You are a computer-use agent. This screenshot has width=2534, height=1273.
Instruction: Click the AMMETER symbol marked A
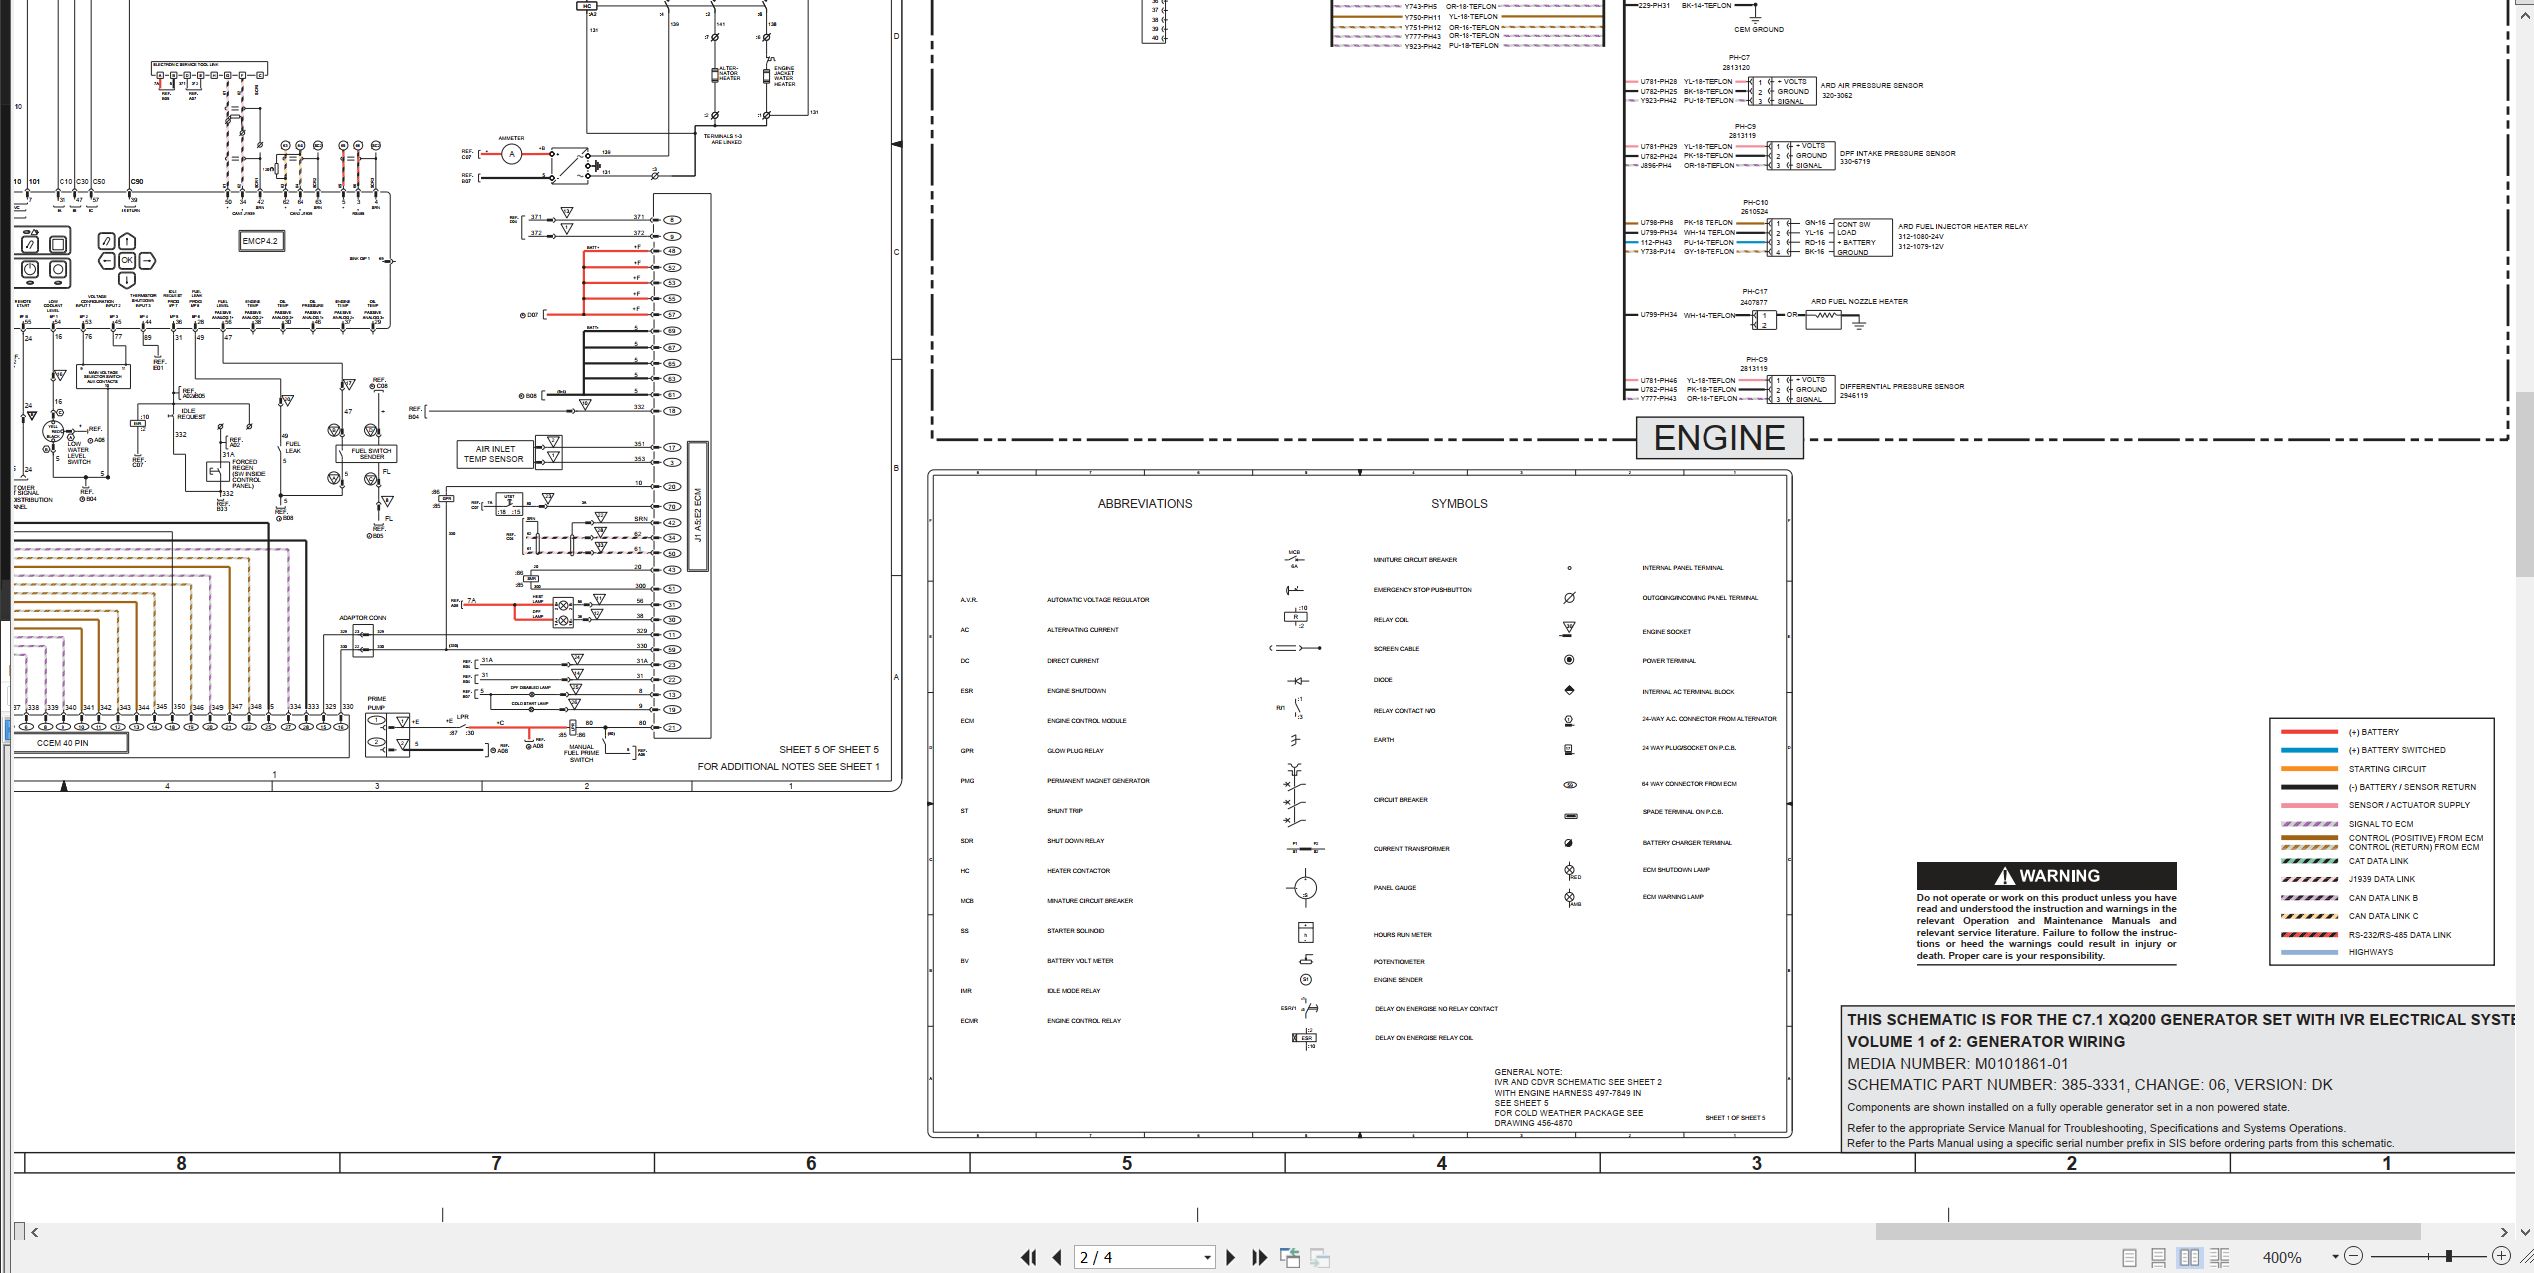click(511, 154)
